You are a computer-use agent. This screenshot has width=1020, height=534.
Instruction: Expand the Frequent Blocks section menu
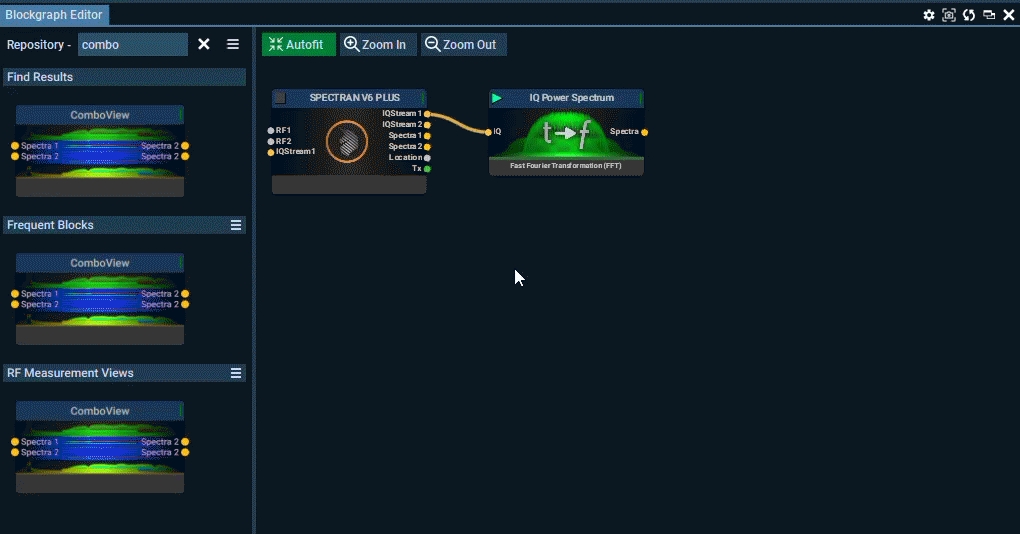tap(236, 225)
